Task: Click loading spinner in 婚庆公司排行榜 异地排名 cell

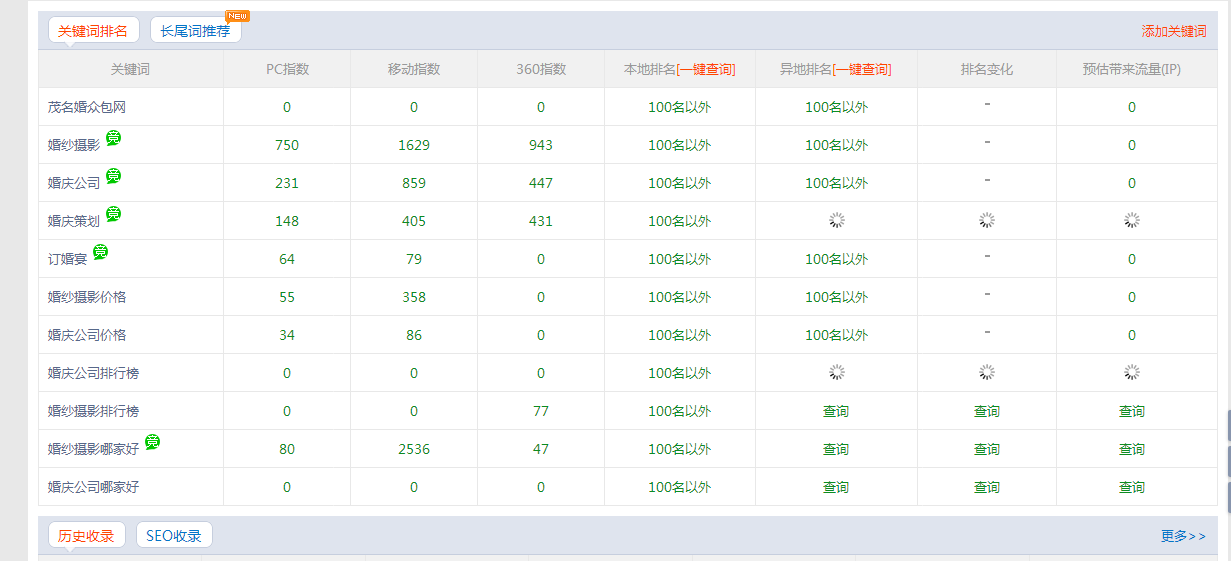Action: (x=836, y=373)
